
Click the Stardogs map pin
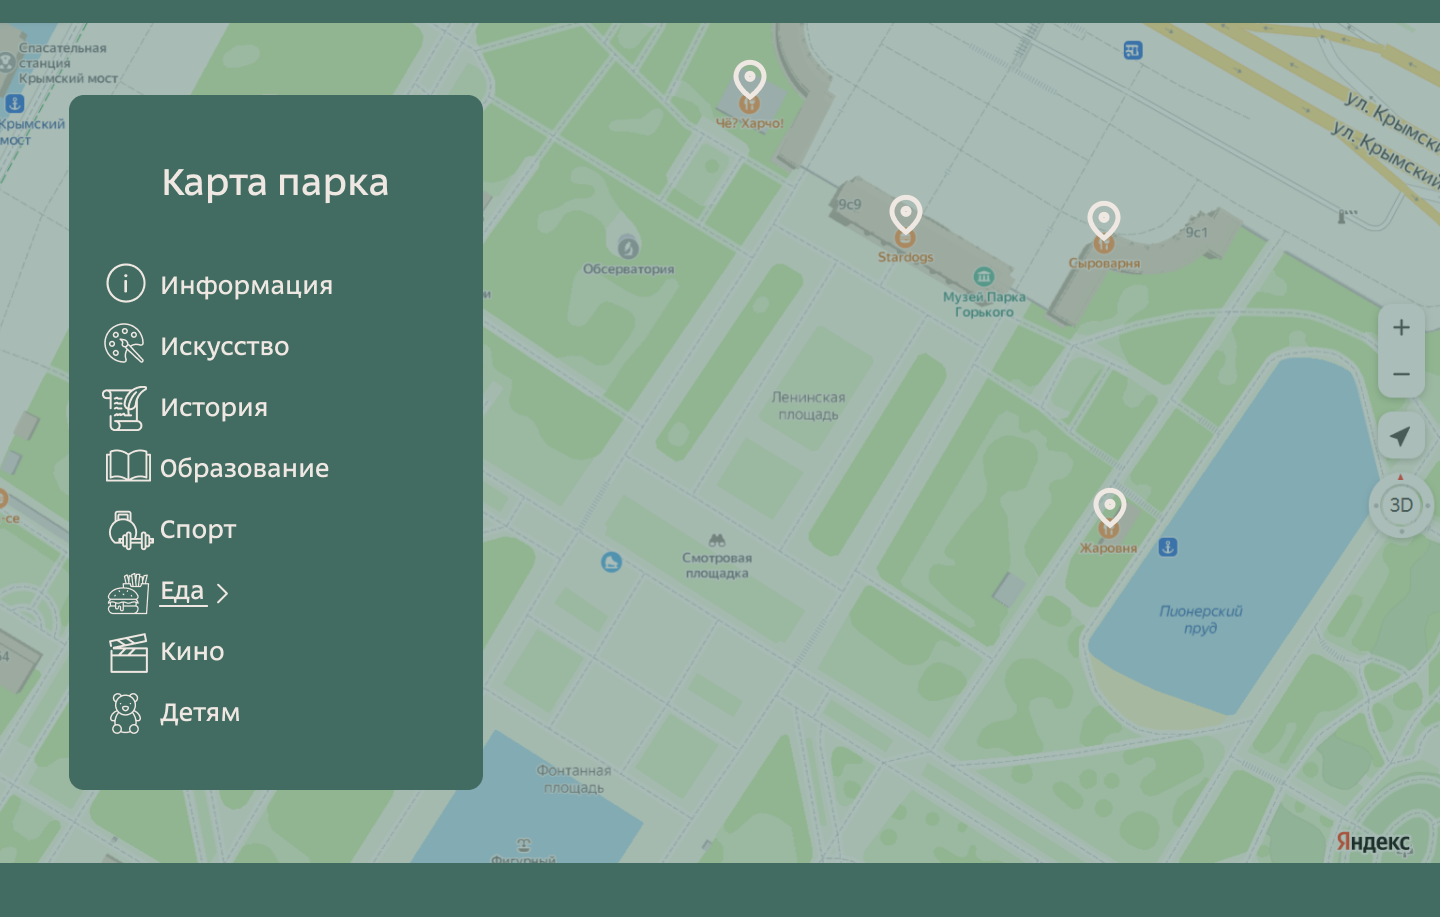(905, 216)
